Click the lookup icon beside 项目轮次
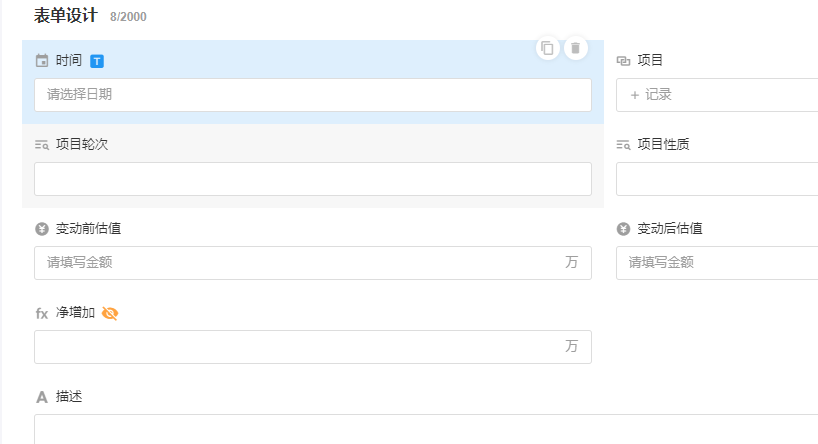The width and height of the screenshot is (818, 444). [x=42, y=145]
